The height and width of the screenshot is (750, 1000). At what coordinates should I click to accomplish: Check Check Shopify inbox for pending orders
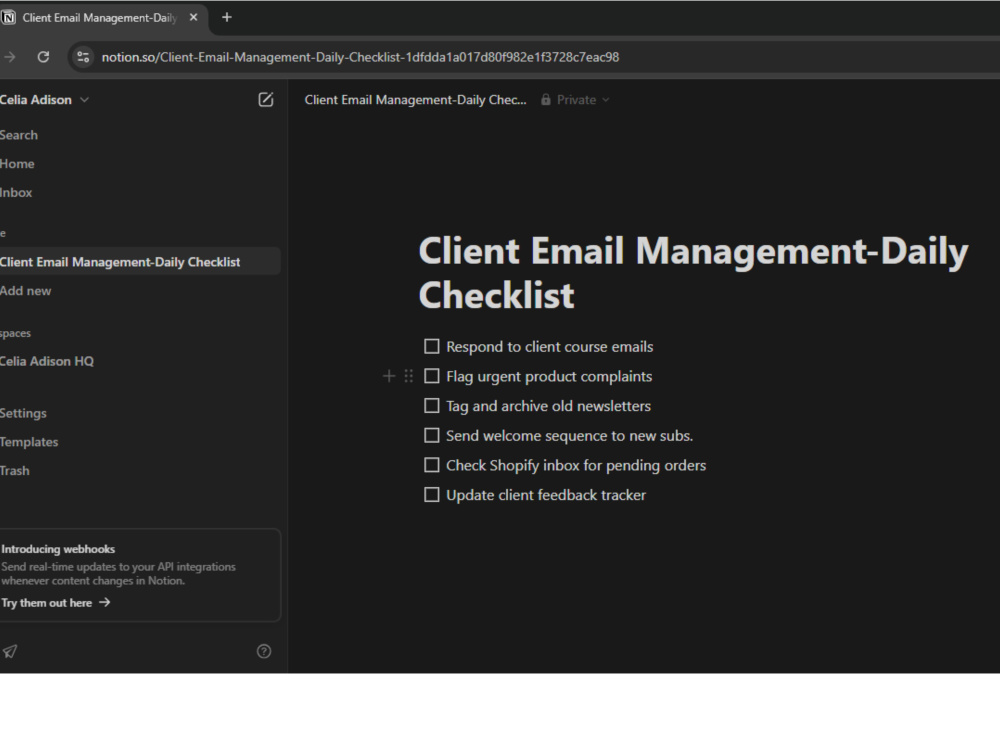pyautogui.click(x=432, y=465)
